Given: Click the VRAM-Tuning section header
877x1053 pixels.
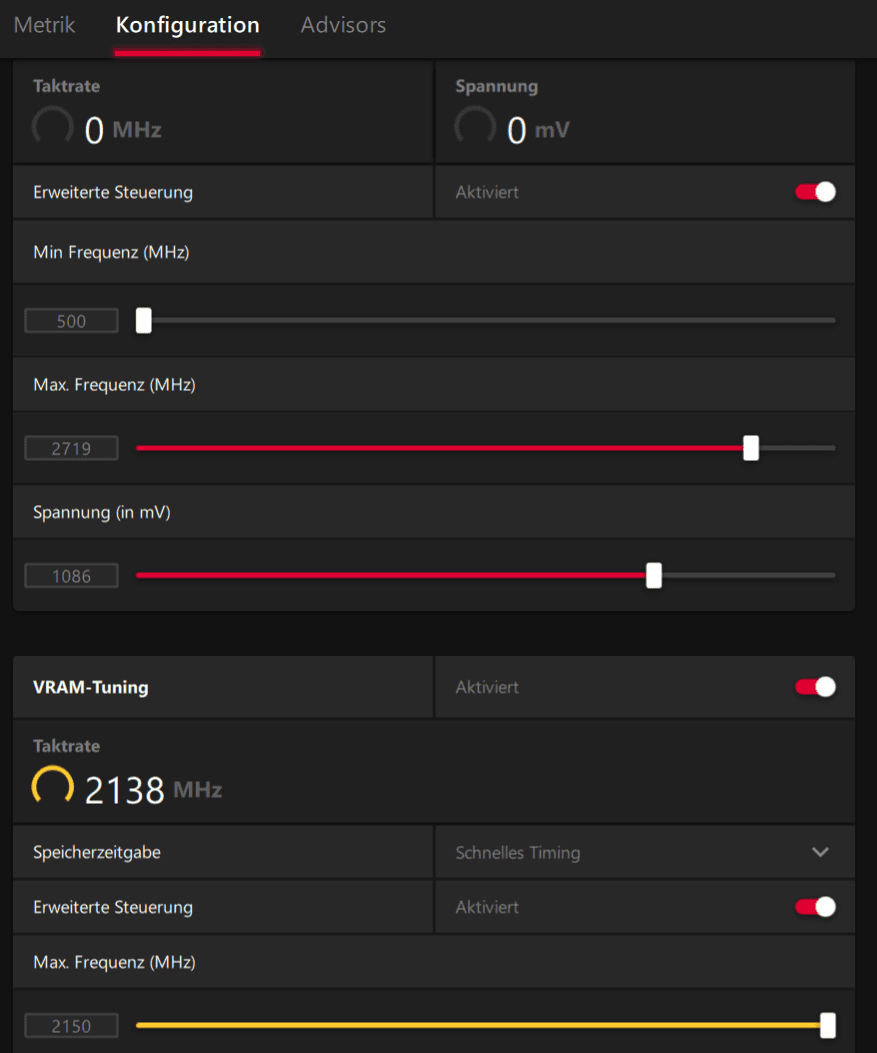Looking at the screenshot, I should [91, 687].
